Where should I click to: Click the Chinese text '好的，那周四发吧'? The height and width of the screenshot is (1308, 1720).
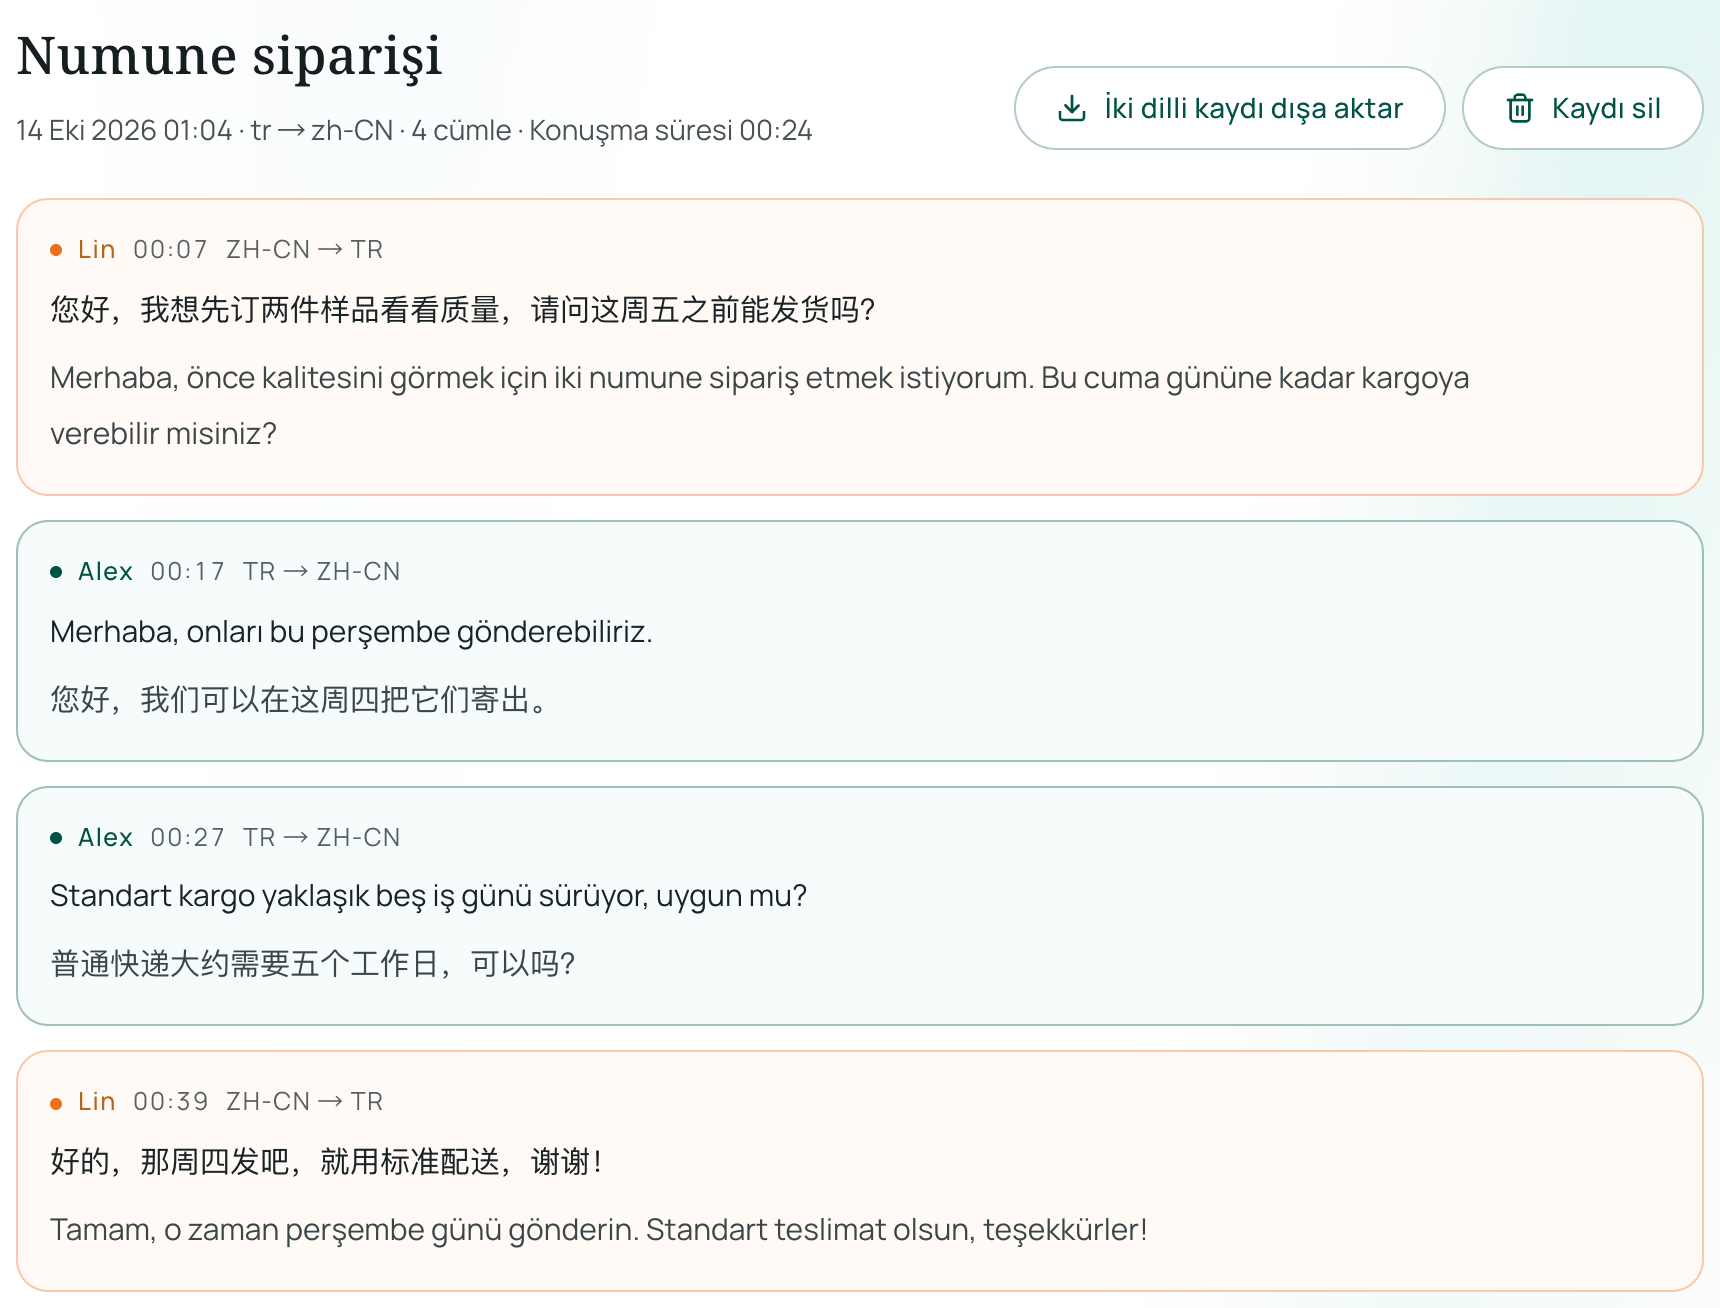326,1162
